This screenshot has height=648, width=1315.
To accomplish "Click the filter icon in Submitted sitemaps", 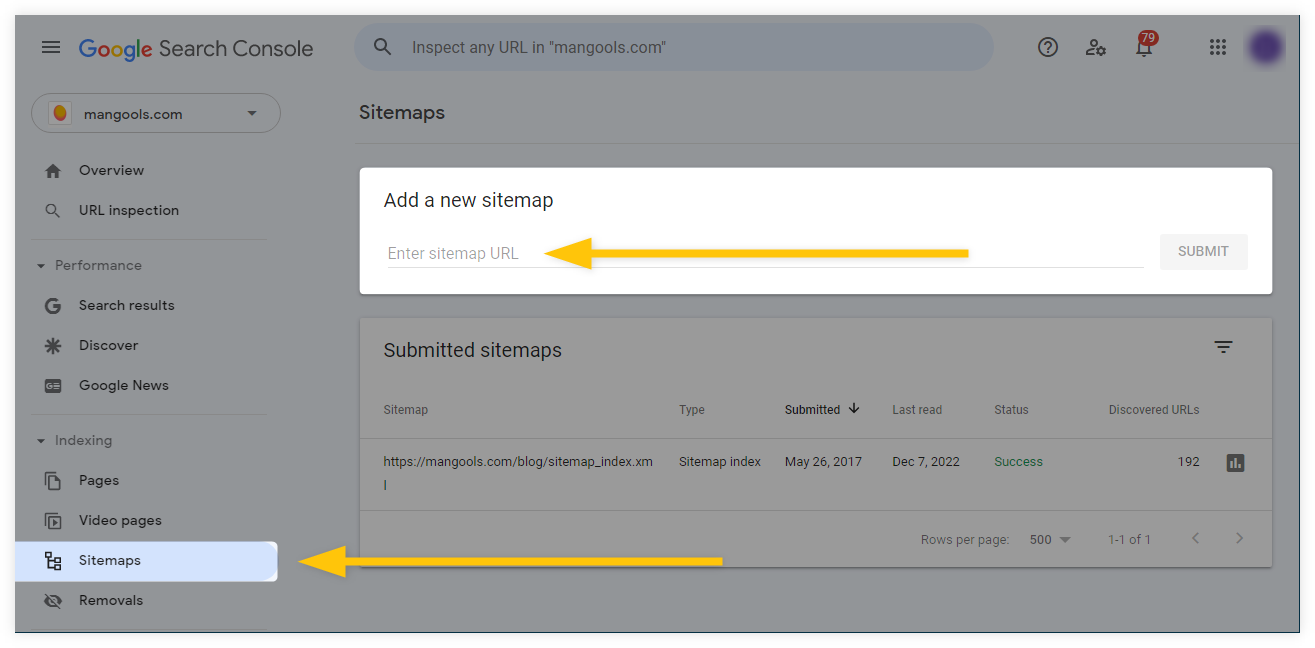I will (1223, 347).
